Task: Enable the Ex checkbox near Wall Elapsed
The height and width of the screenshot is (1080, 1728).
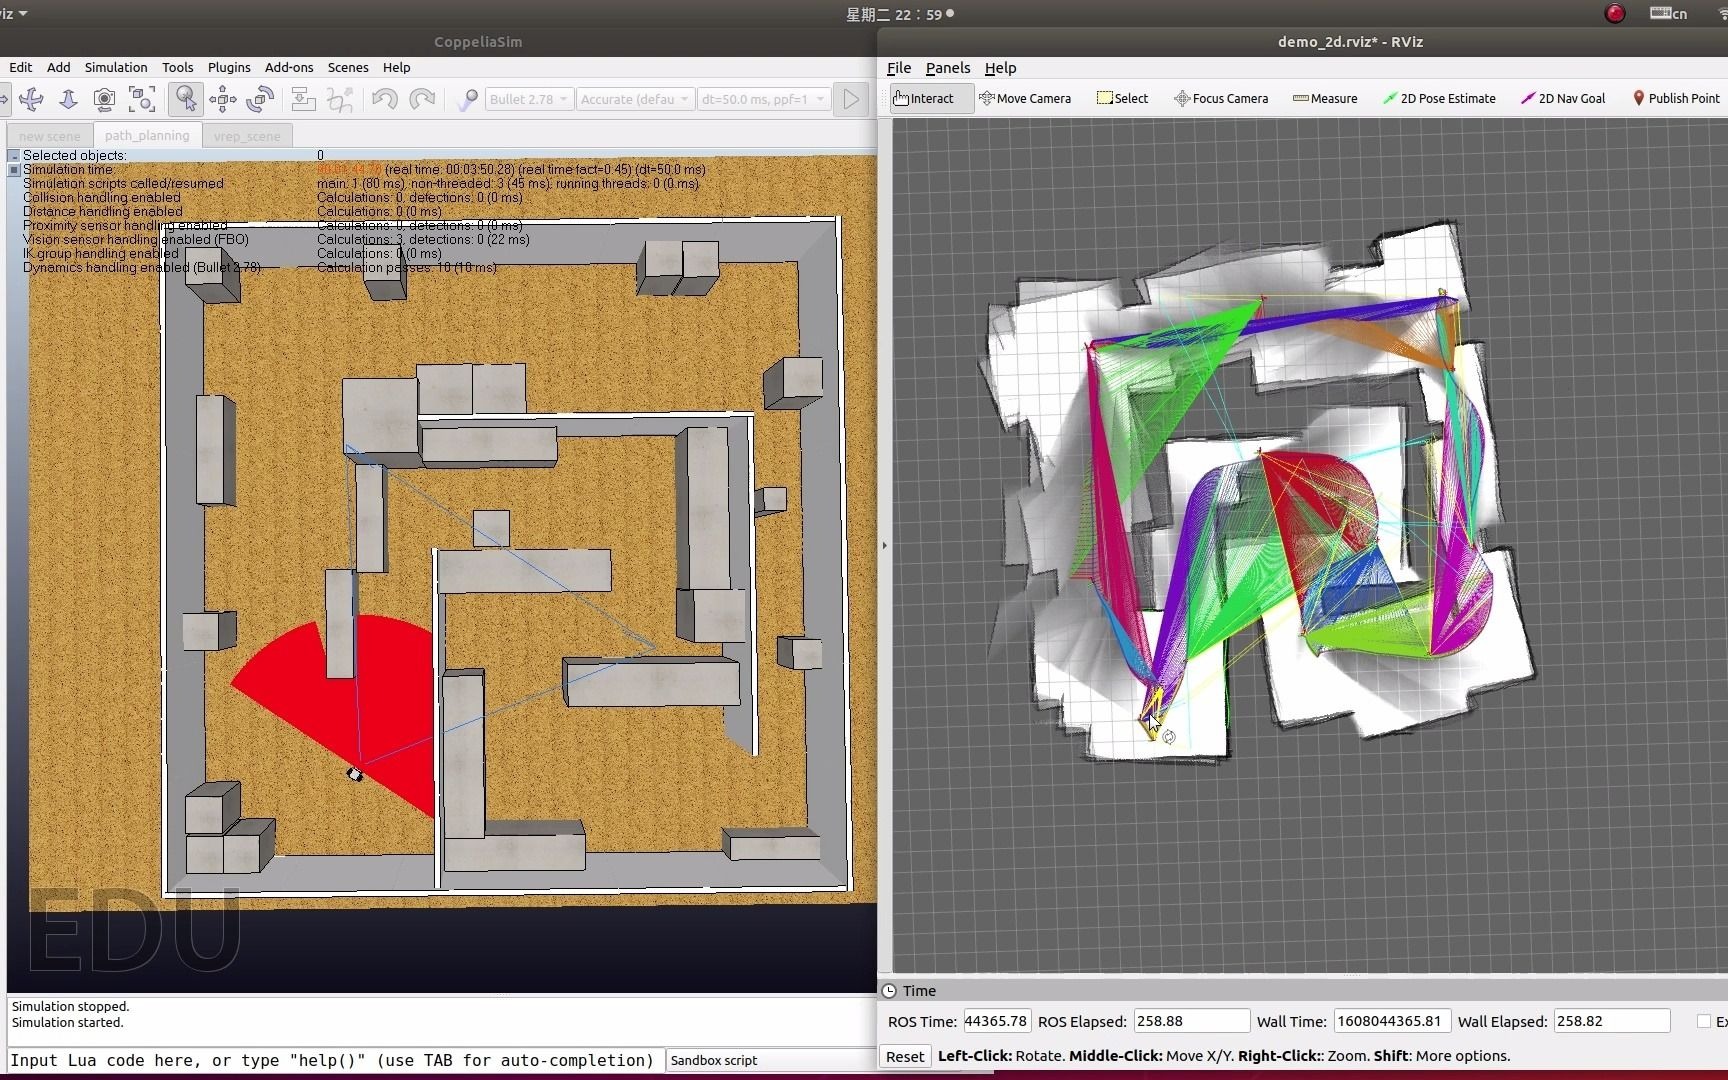Action: point(1705,1021)
